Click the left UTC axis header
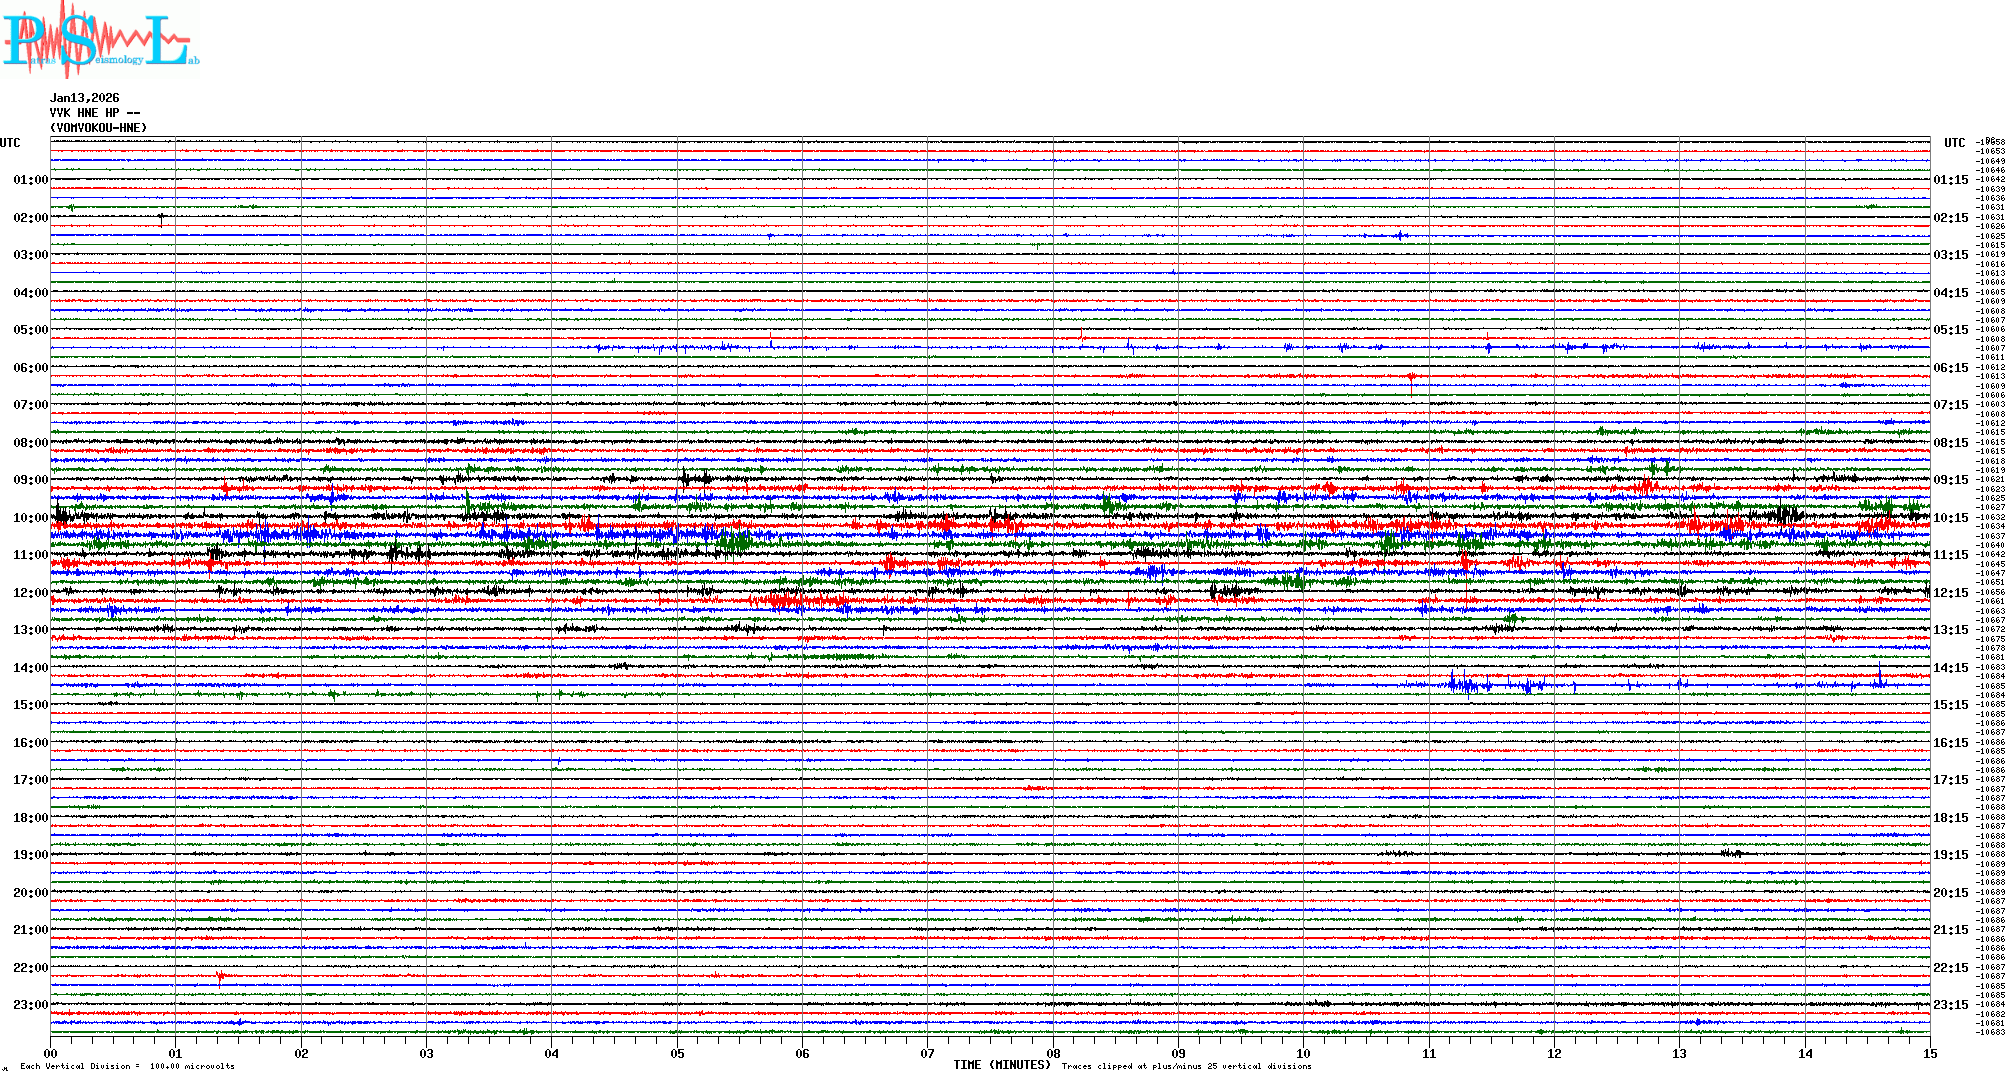Image resolution: width=2010 pixels, height=1080 pixels. pyautogui.click(x=10, y=143)
